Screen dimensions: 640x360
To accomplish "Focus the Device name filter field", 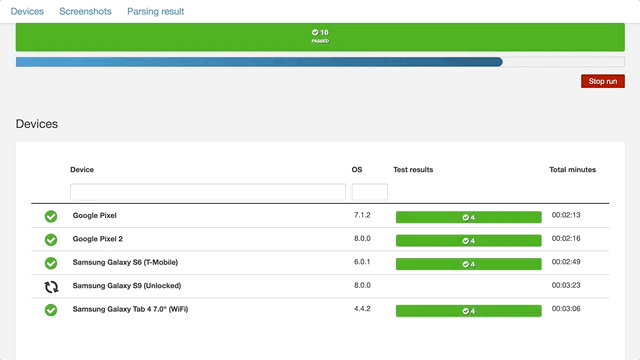I will pyautogui.click(x=208, y=192).
